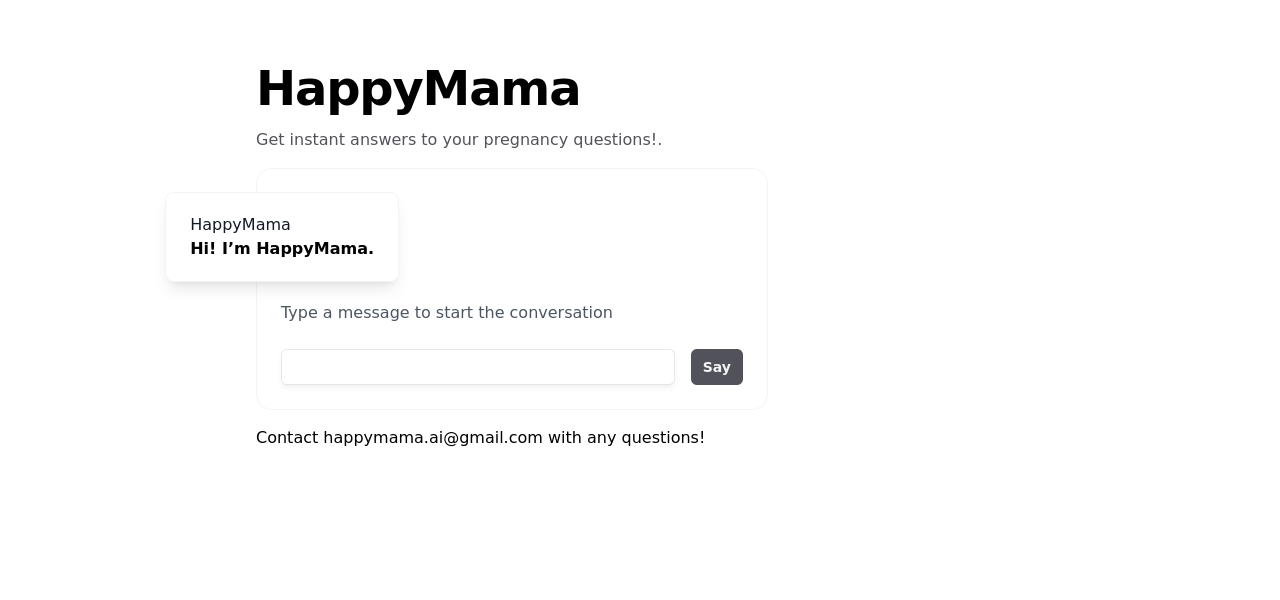Click the word "Contact" in the footer

287,438
